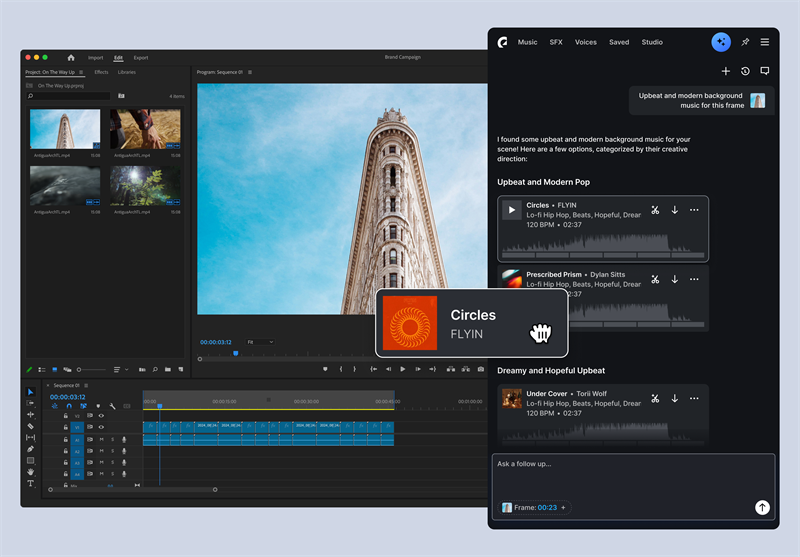Toggle visibility of the V1 video track
The width and height of the screenshot is (800, 557).
[101, 427]
